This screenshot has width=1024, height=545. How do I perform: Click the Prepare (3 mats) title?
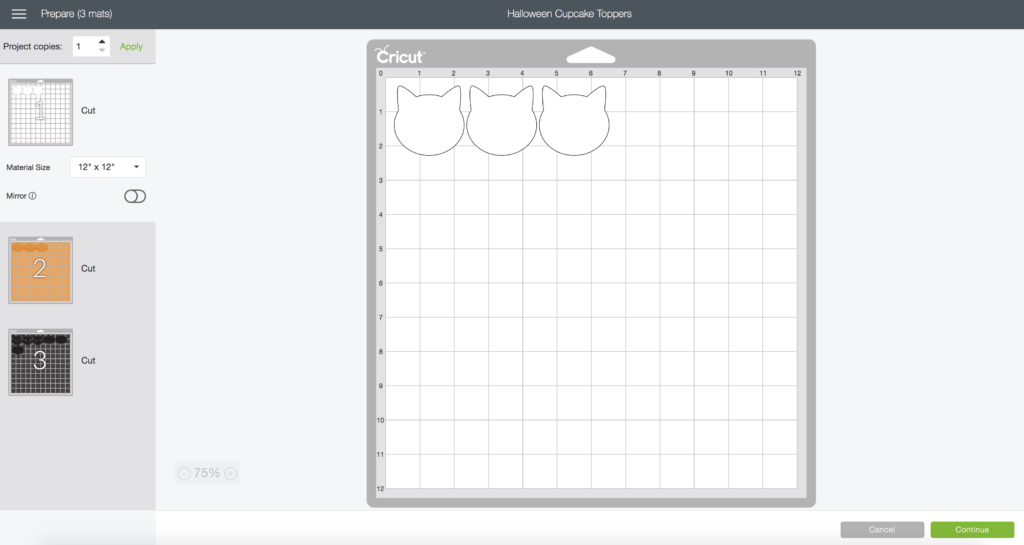click(x=76, y=14)
